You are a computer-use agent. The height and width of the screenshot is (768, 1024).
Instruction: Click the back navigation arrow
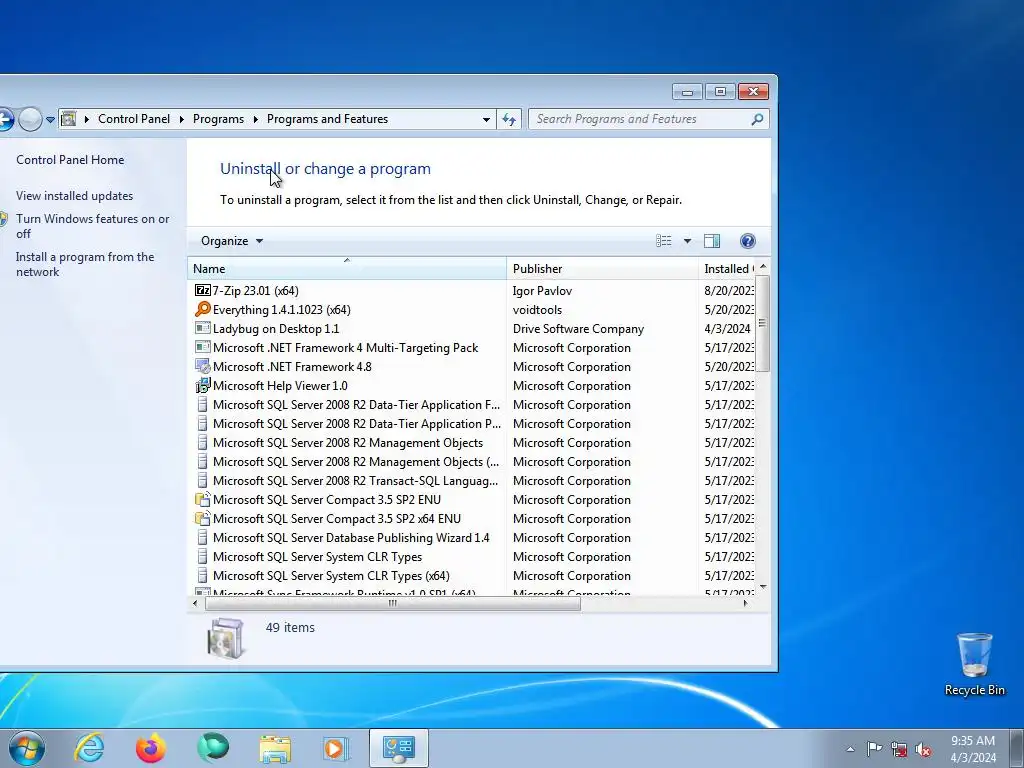pyautogui.click(x=5, y=120)
